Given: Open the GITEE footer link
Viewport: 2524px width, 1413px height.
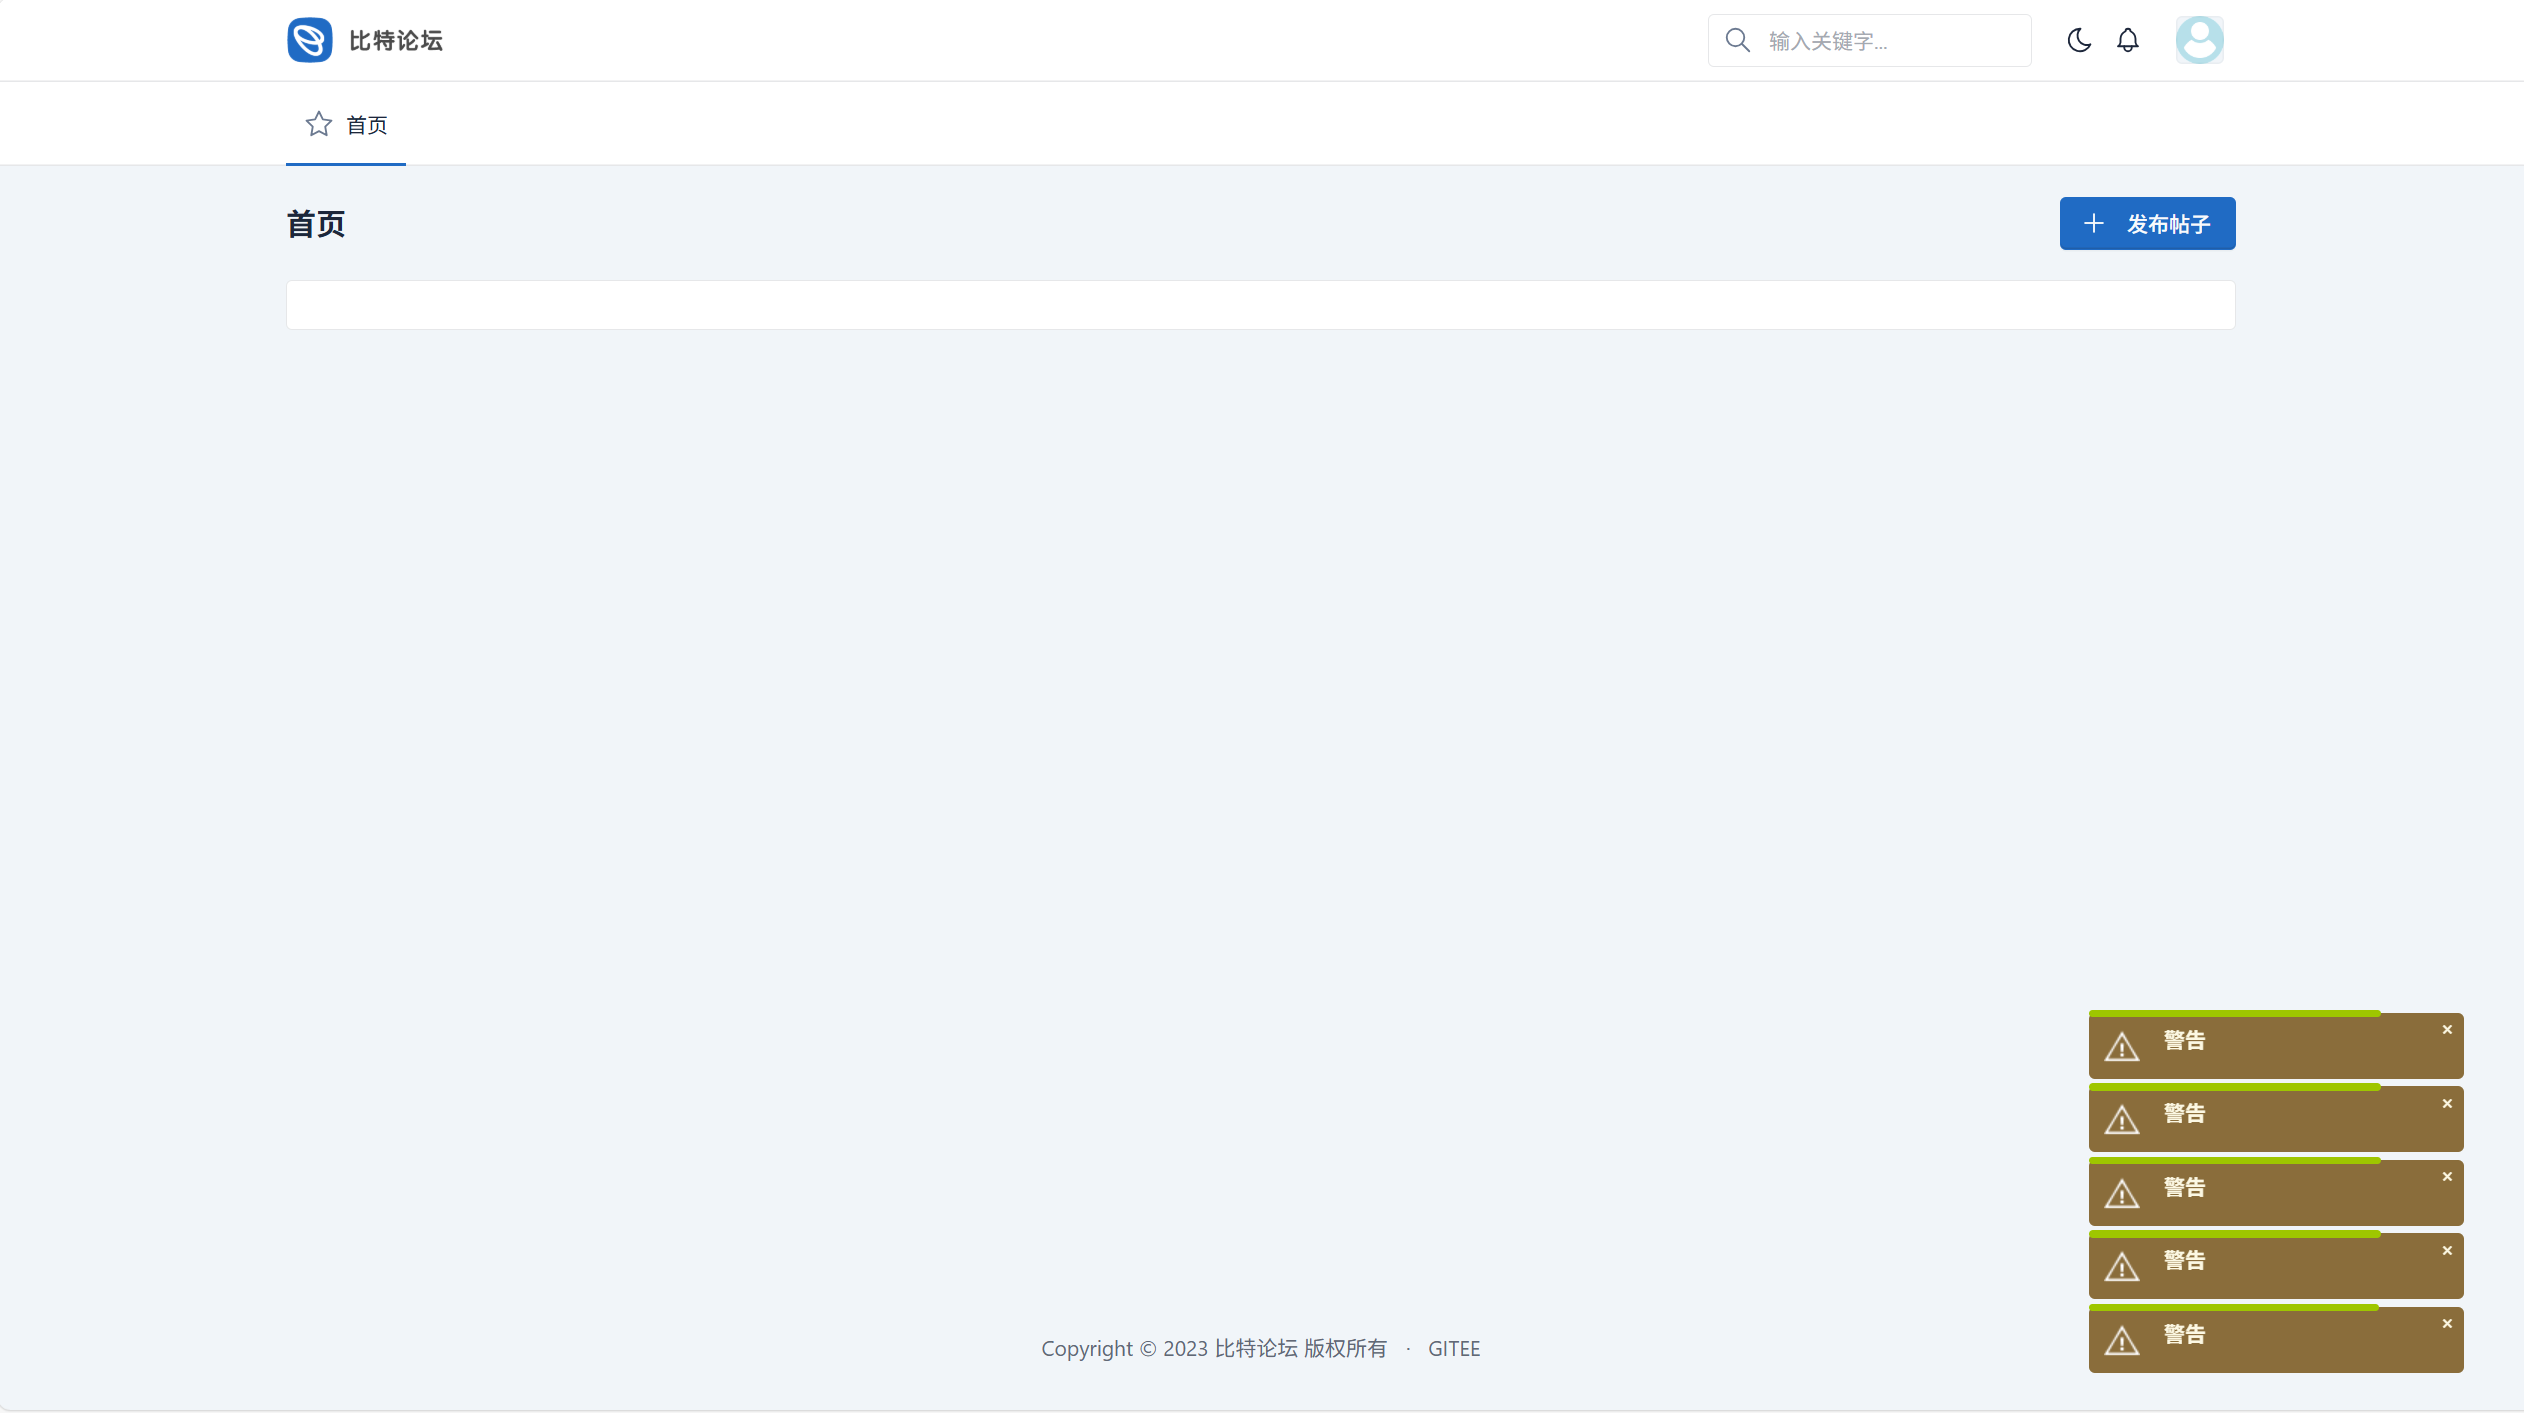Looking at the screenshot, I should pyautogui.click(x=1453, y=1348).
